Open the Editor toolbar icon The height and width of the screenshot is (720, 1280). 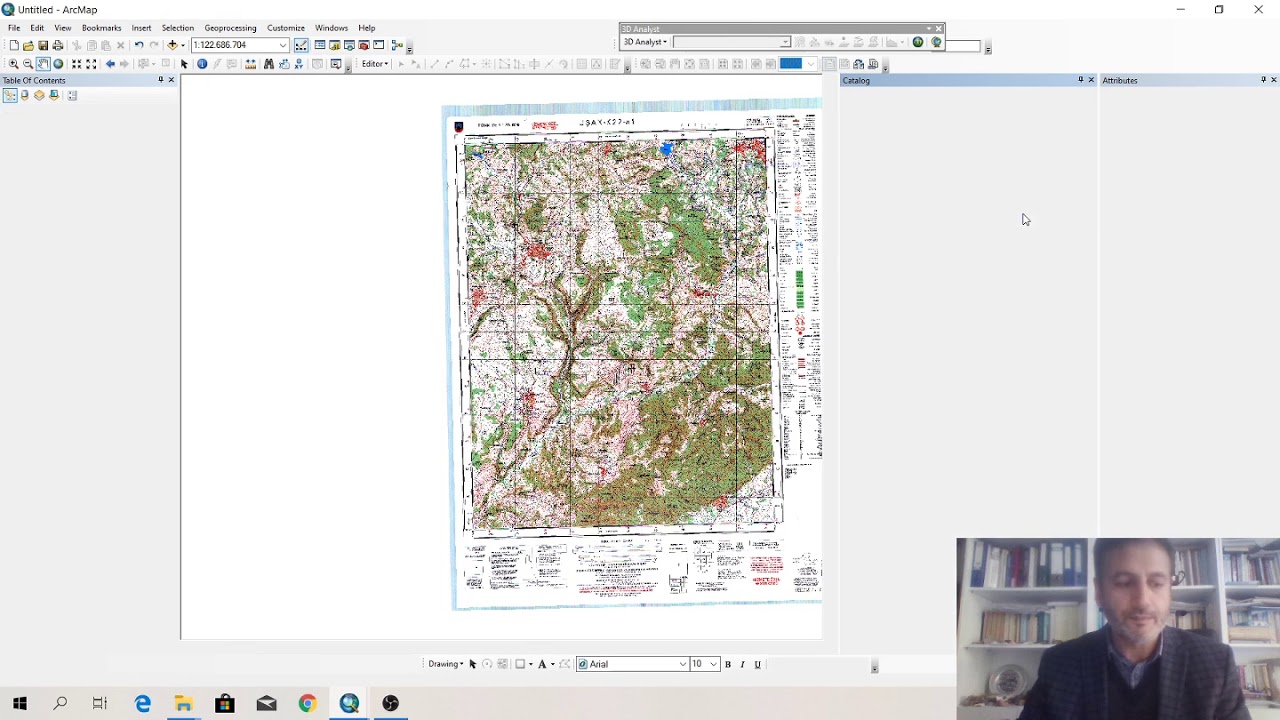tap(301, 45)
